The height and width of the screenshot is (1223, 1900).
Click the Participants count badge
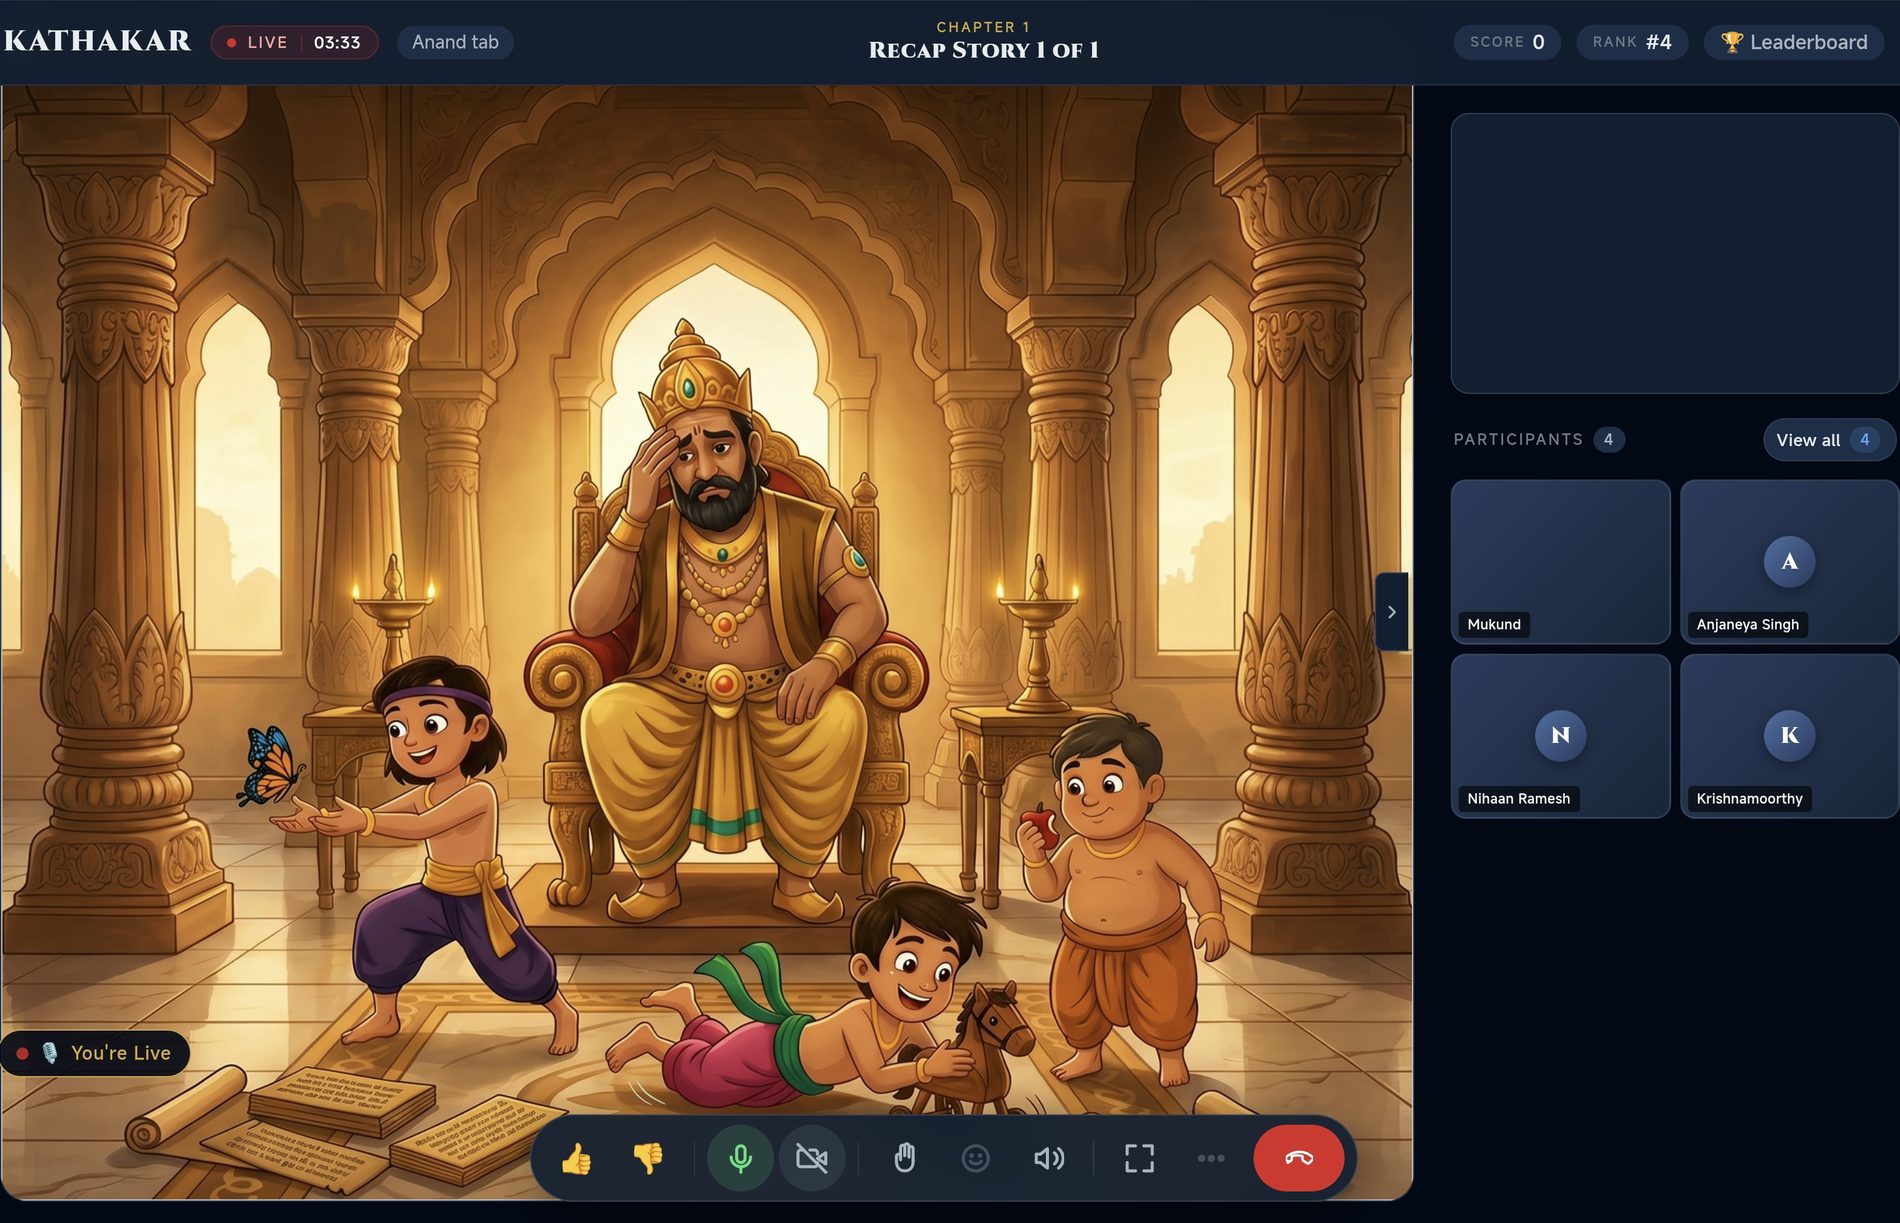click(x=1608, y=440)
